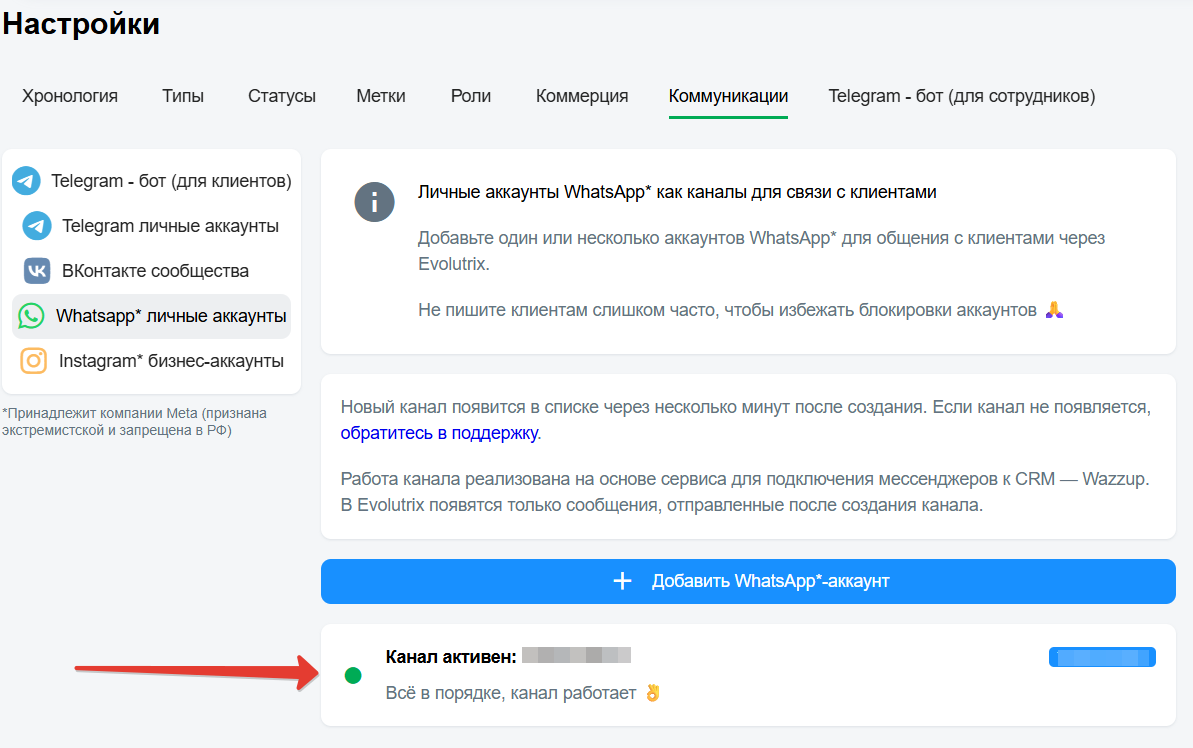
Task: Click the OK hand emoji in channel status
Action: tap(652, 692)
